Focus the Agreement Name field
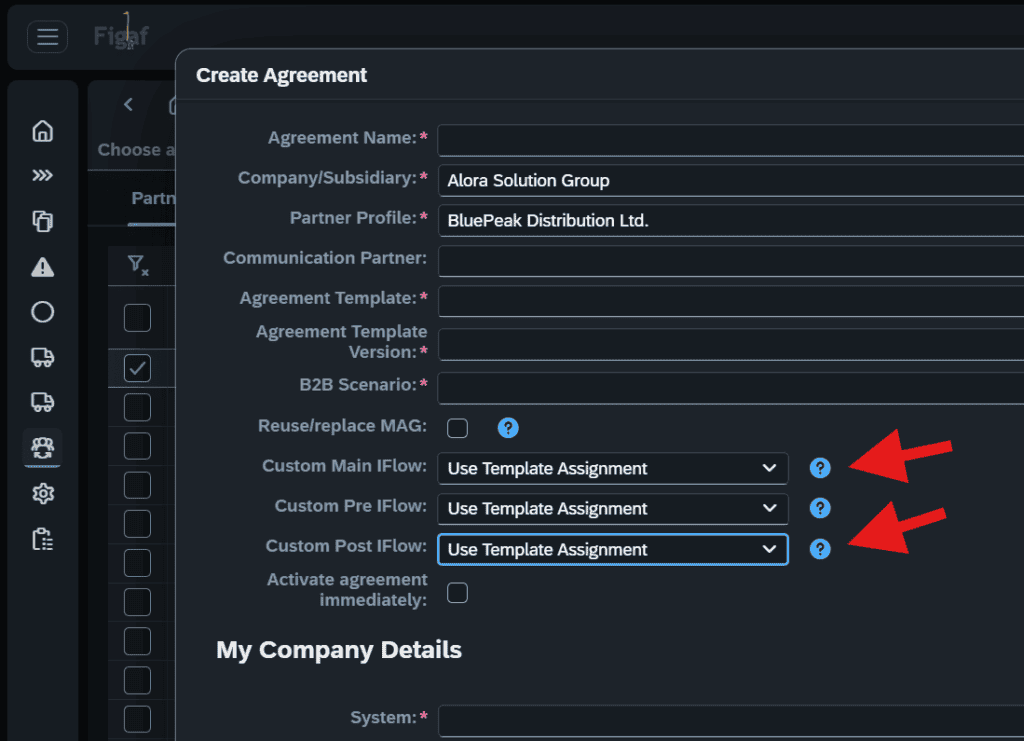The image size is (1024, 741). (x=731, y=140)
